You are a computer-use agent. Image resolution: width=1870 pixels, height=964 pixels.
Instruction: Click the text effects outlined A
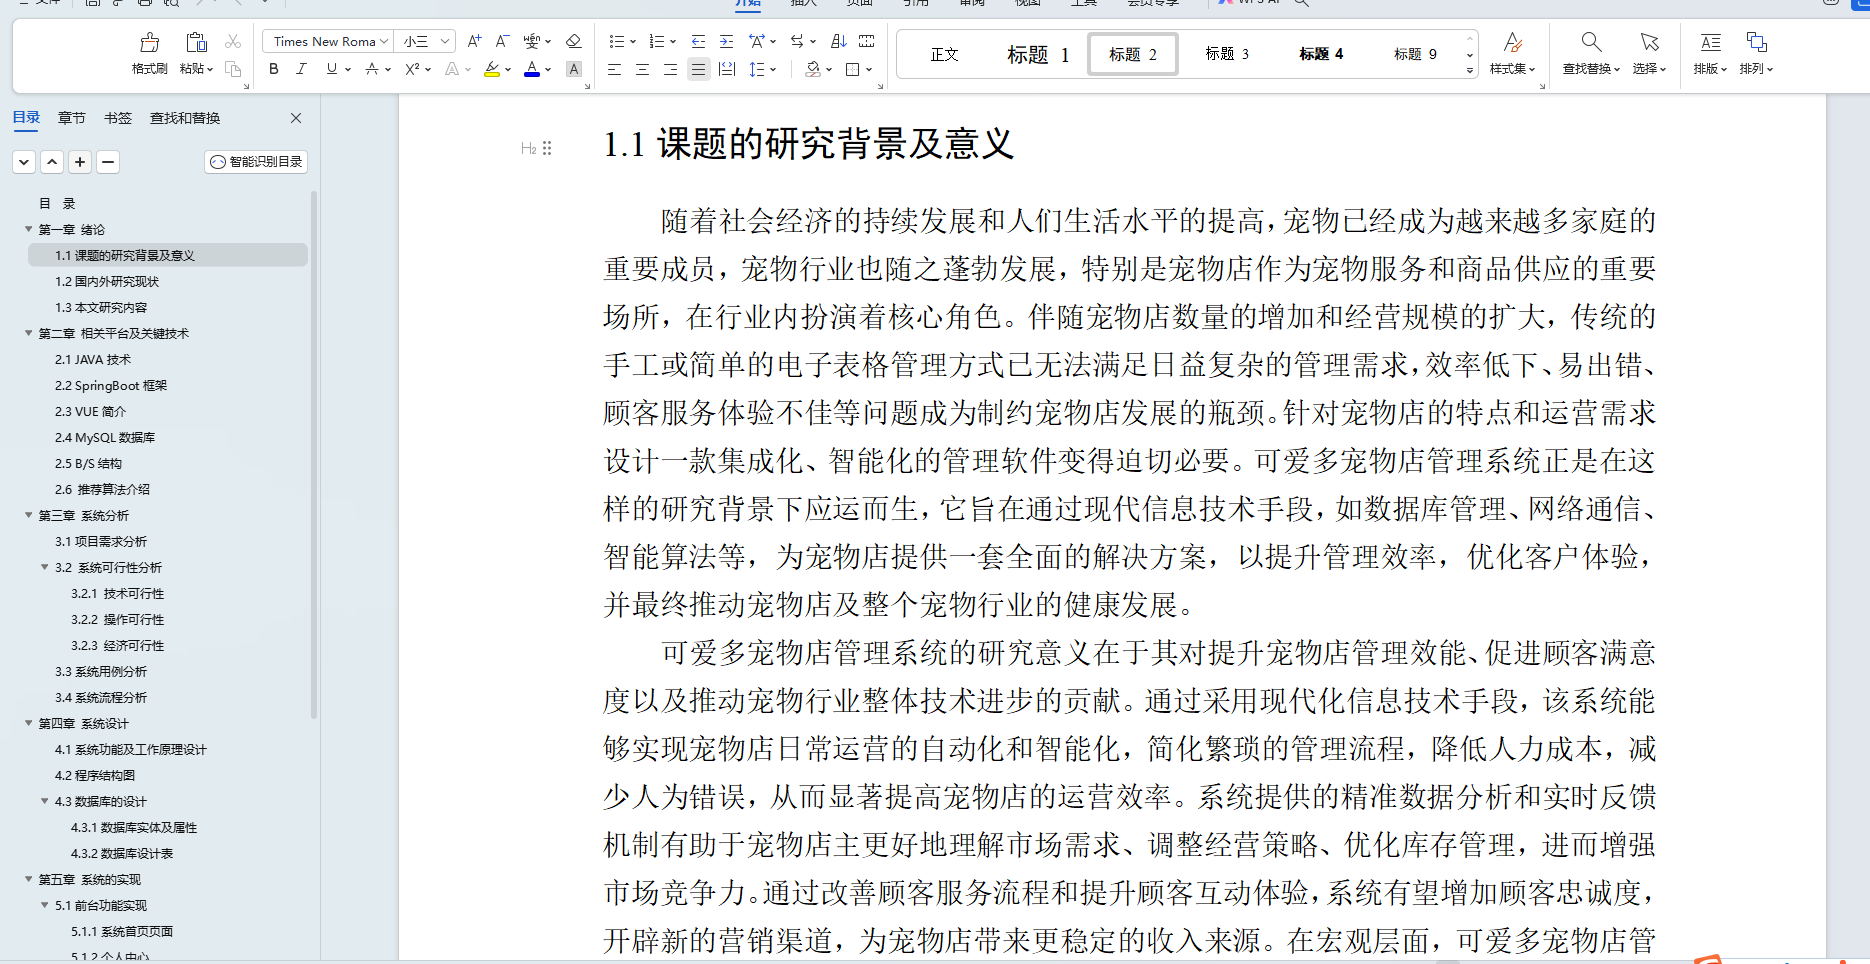pyautogui.click(x=452, y=69)
